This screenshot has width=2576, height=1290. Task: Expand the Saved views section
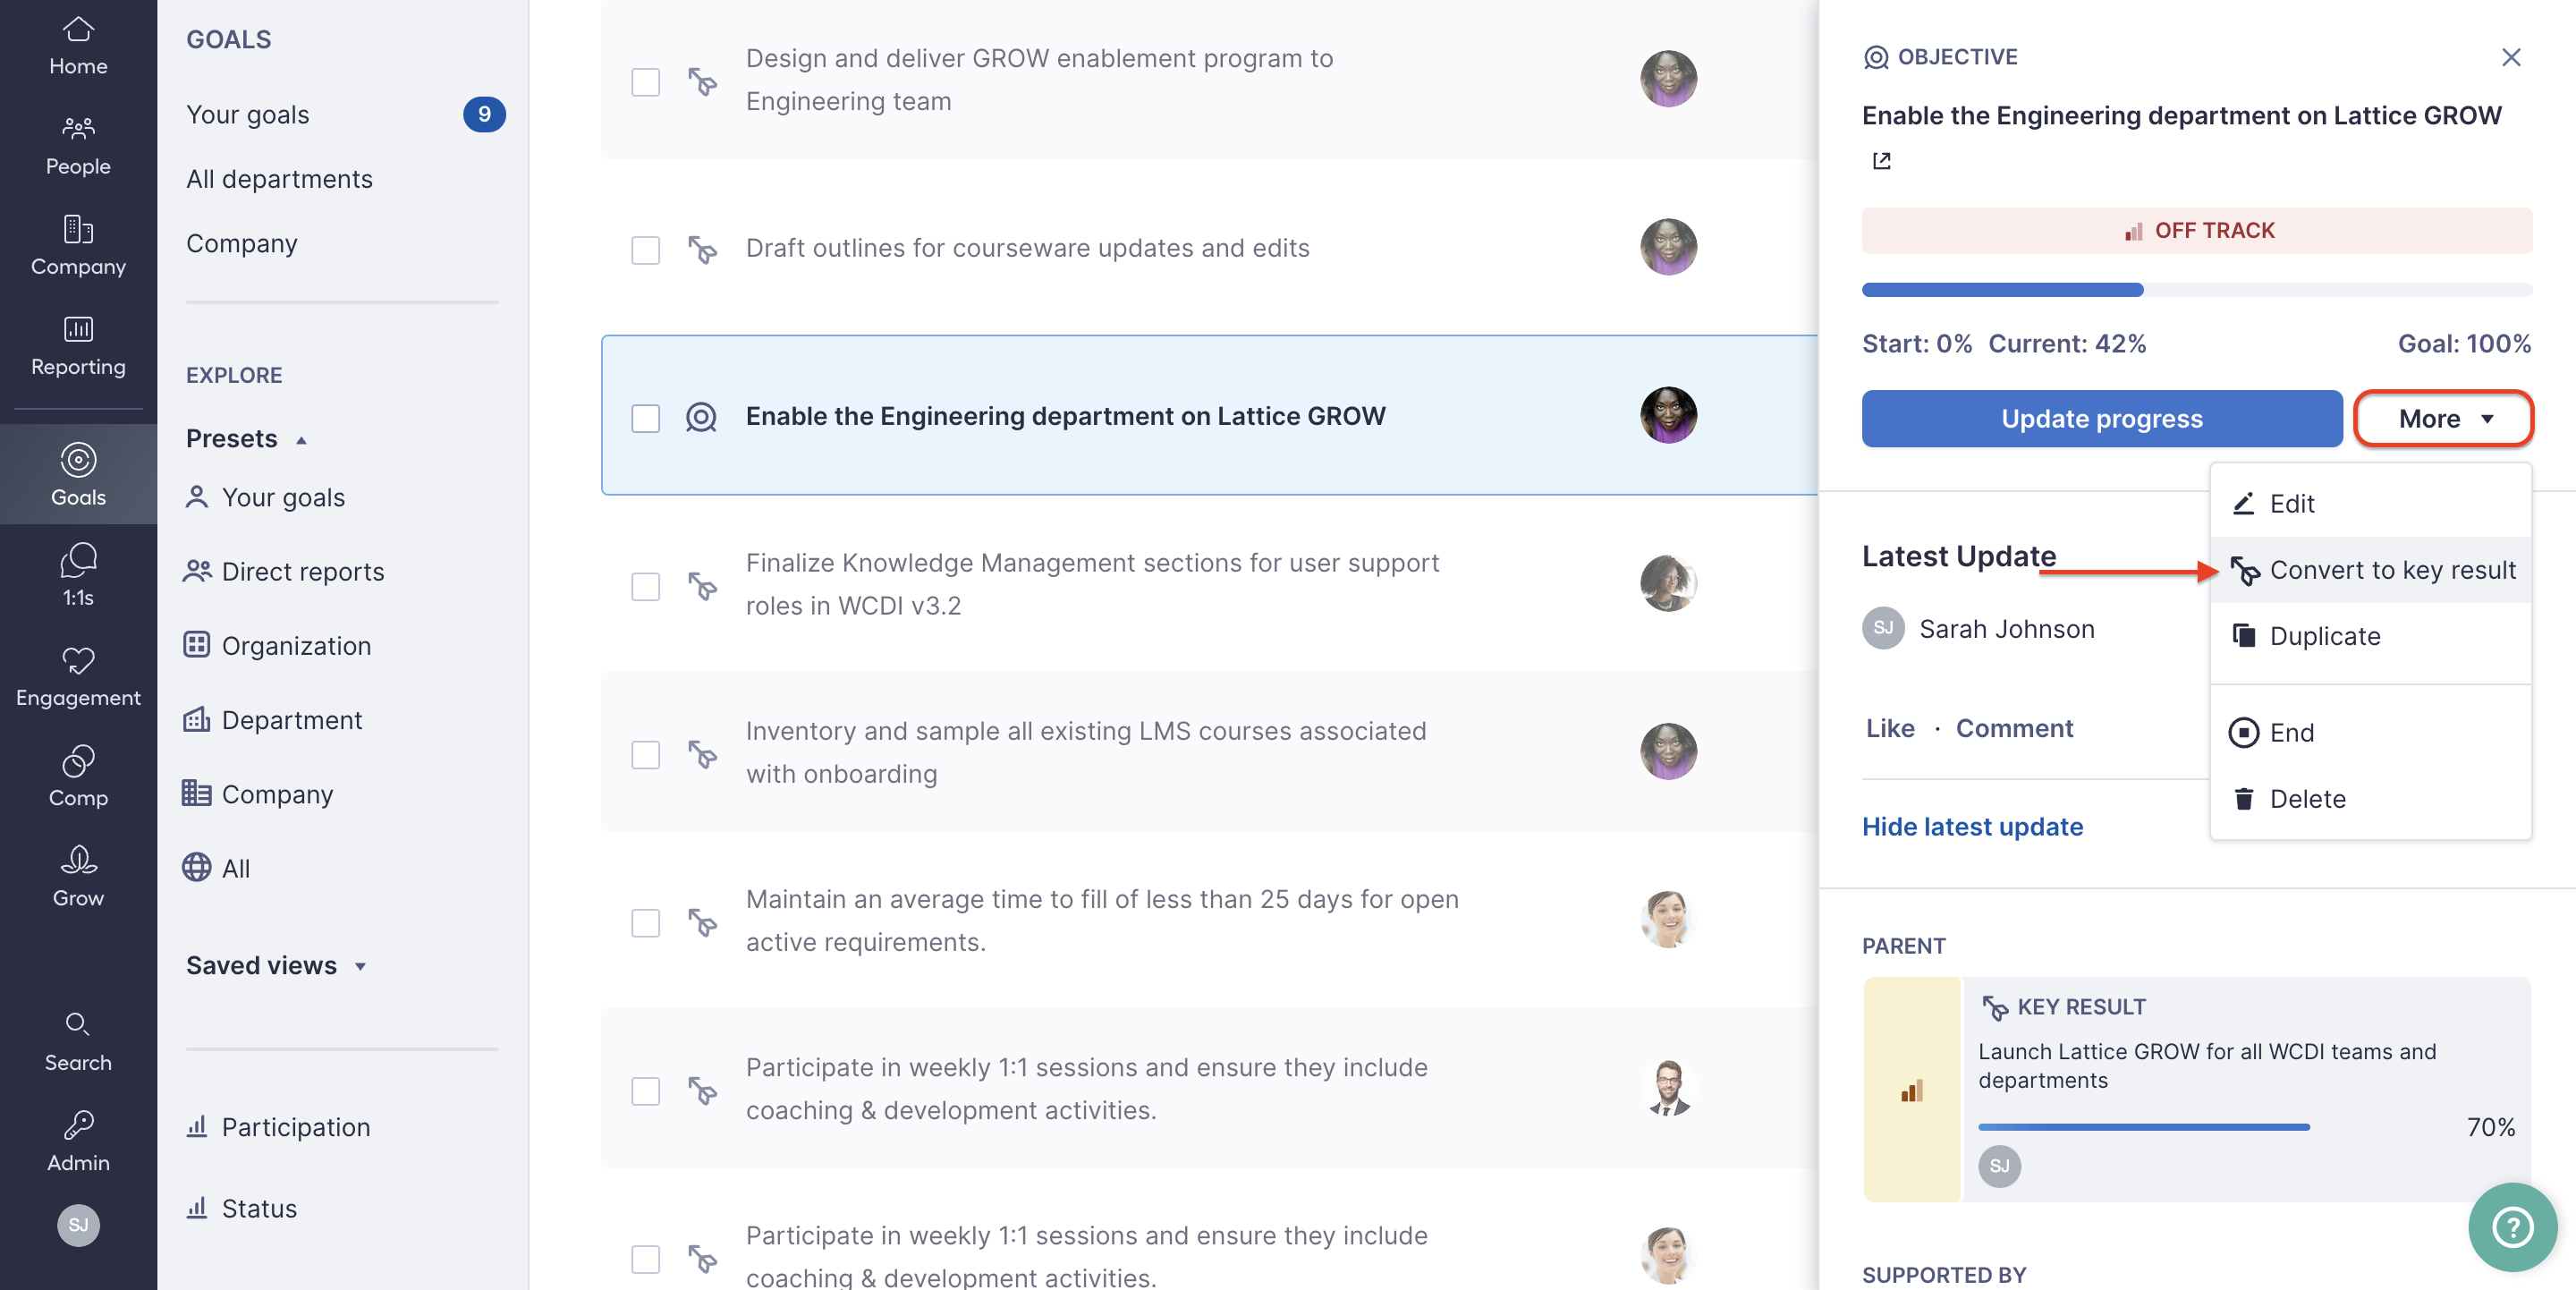tap(276, 965)
